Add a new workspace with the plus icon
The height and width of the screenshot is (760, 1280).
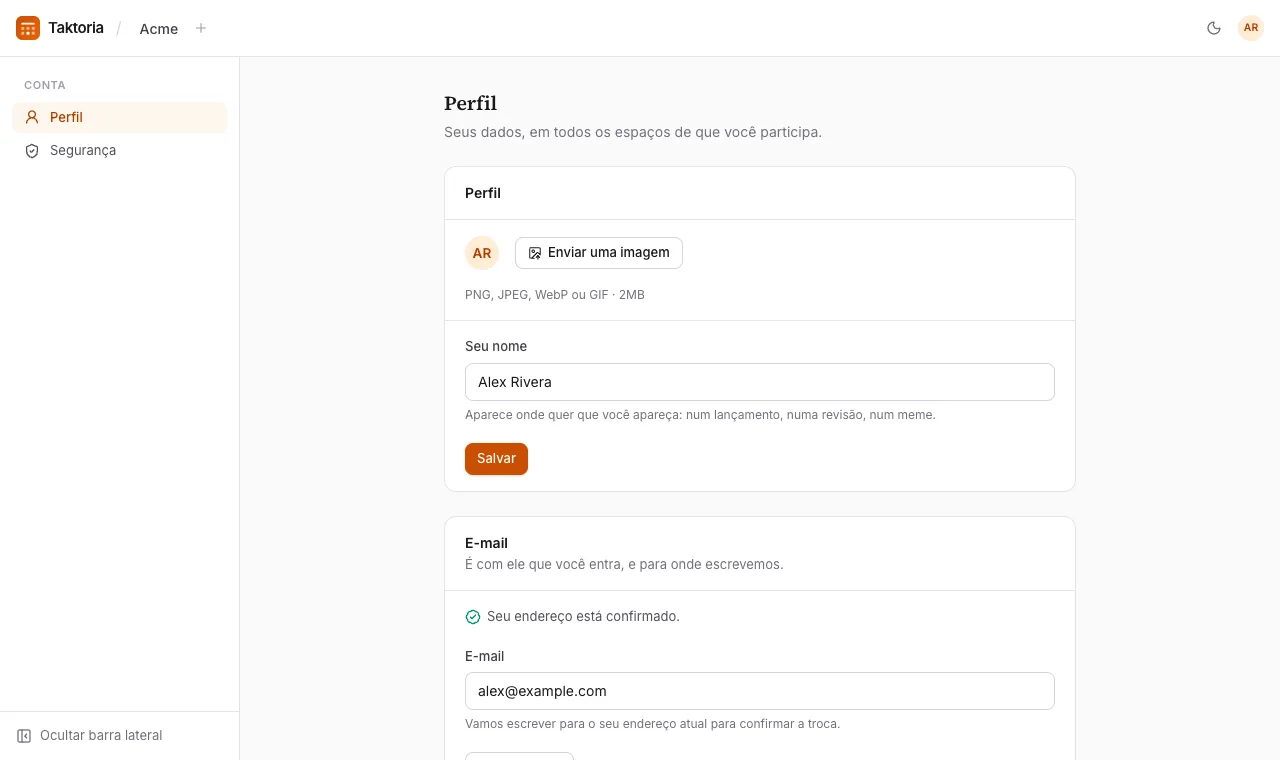pyautogui.click(x=201, y=28)
